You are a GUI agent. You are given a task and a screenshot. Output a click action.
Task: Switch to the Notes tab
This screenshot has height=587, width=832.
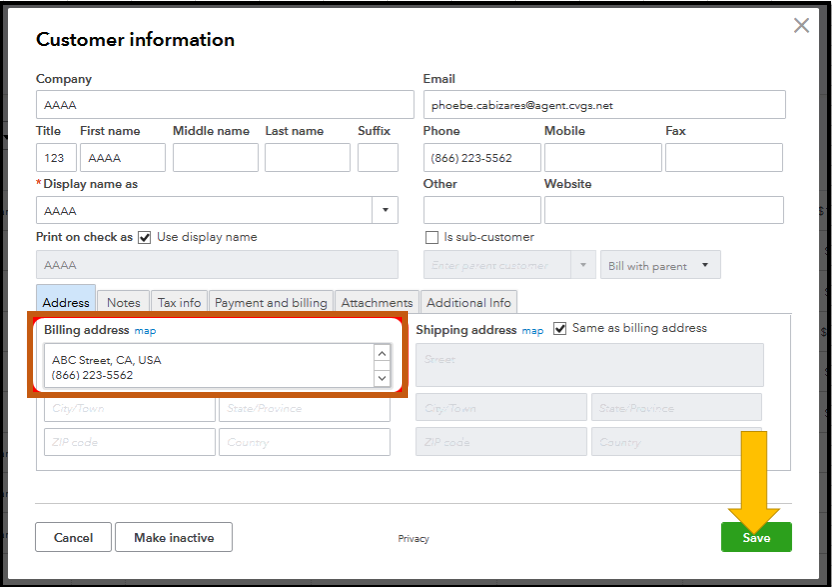click(x=122, y=301)
